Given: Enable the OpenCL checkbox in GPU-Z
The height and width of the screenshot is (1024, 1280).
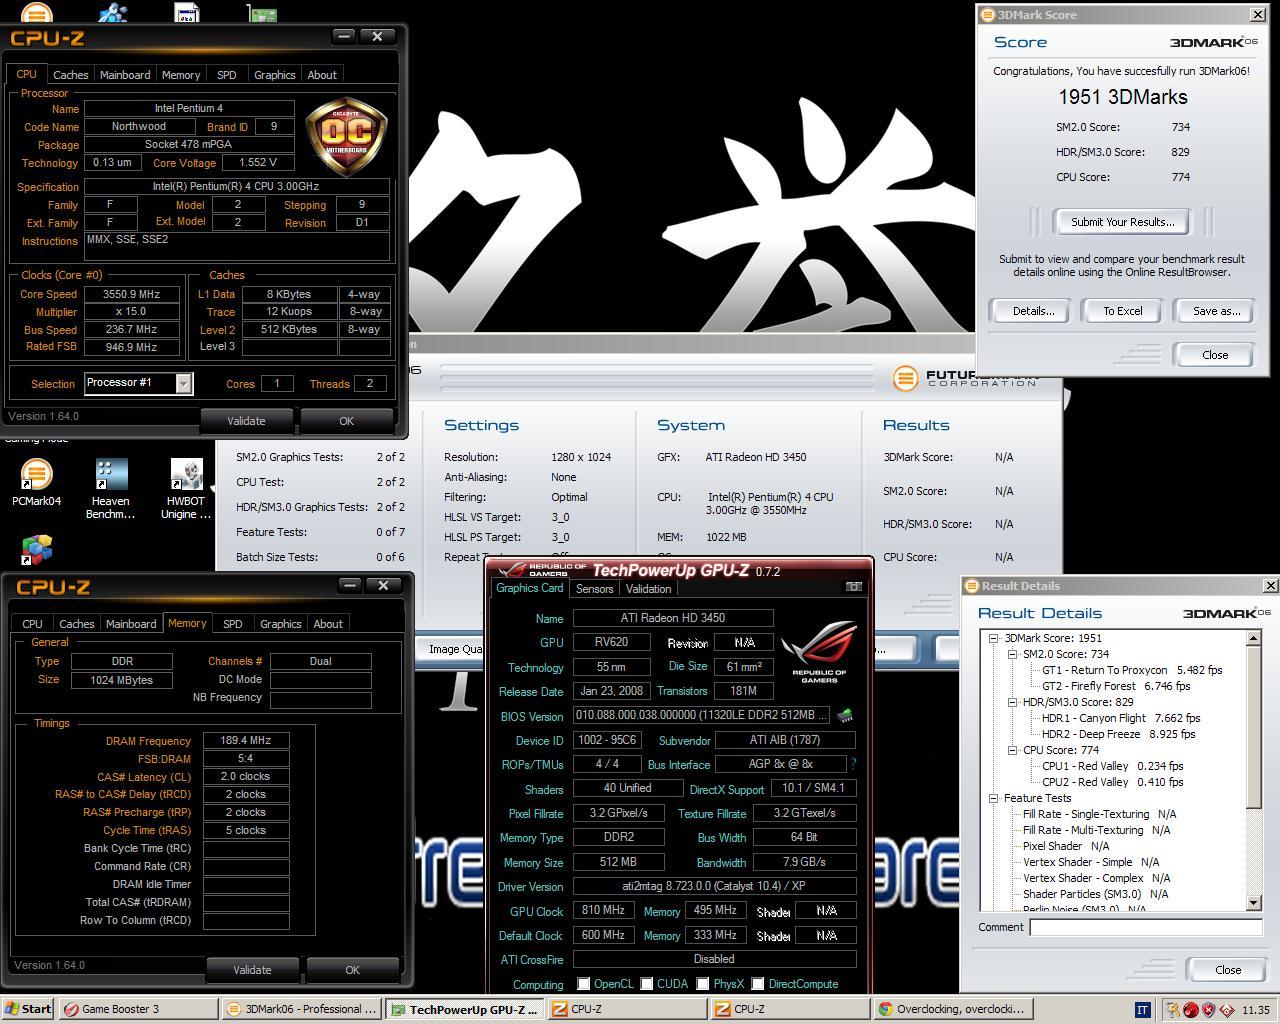Looking at the screenshot, I should 583,984.
